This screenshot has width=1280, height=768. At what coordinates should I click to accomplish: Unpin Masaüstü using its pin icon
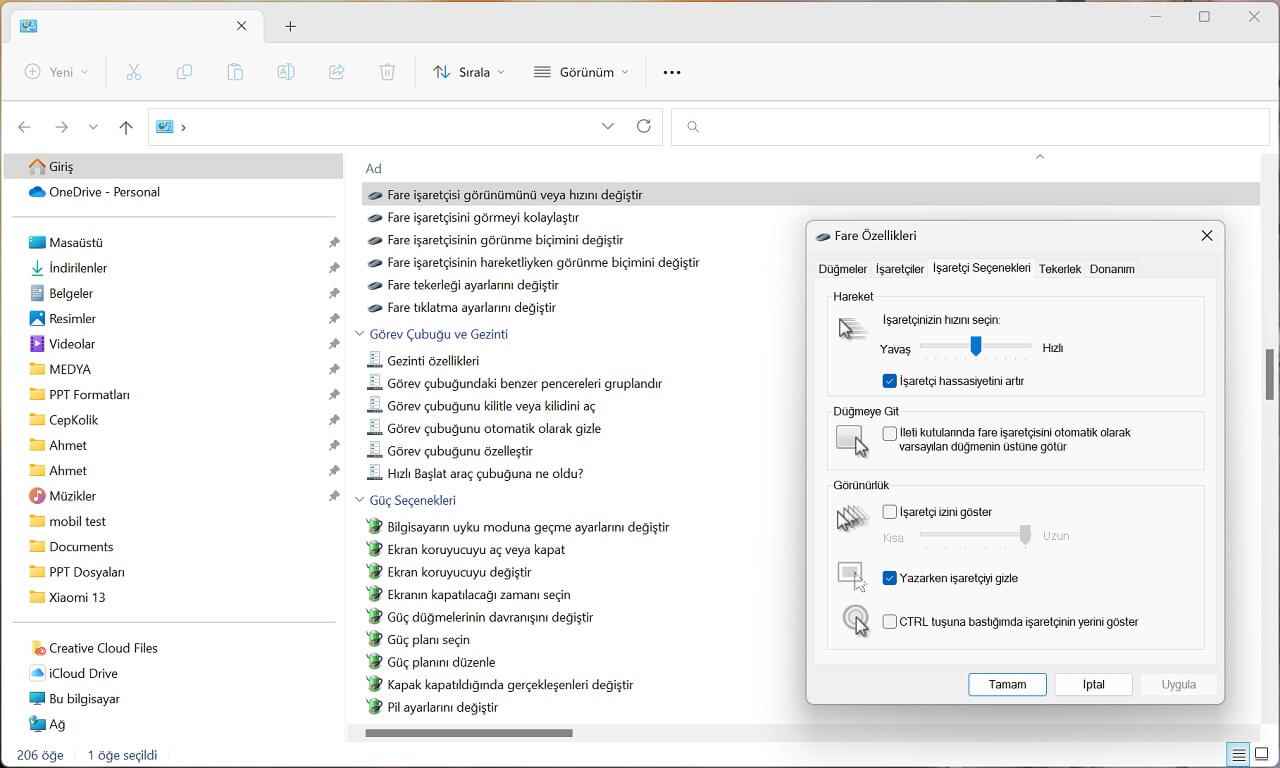(x=334, y=243)
